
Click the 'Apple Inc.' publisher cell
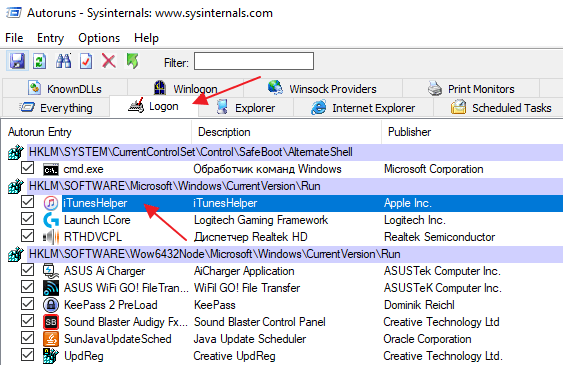point(408,203)
